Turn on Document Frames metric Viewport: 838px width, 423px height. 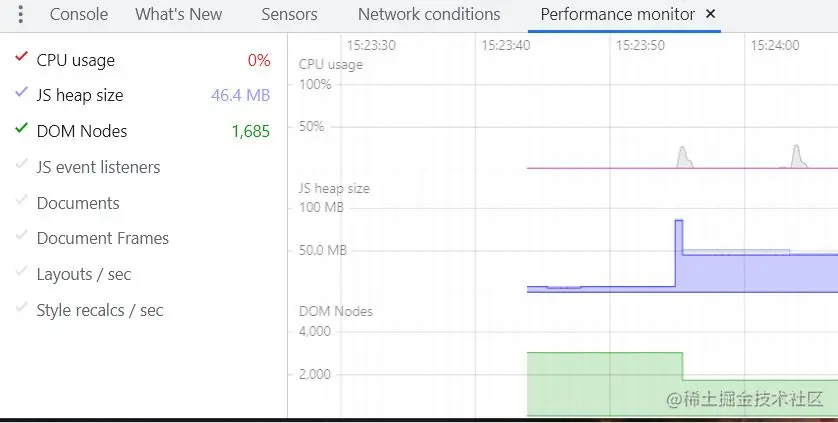click(x=22, y=237)
